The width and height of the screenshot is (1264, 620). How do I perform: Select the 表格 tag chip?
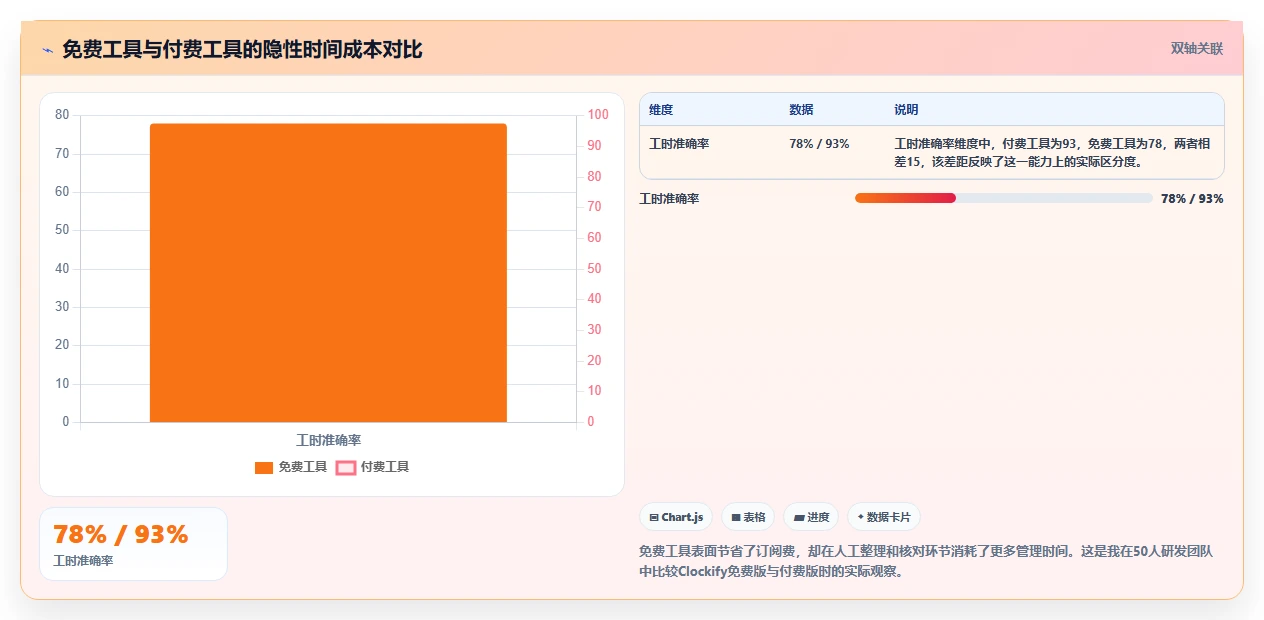748,517
